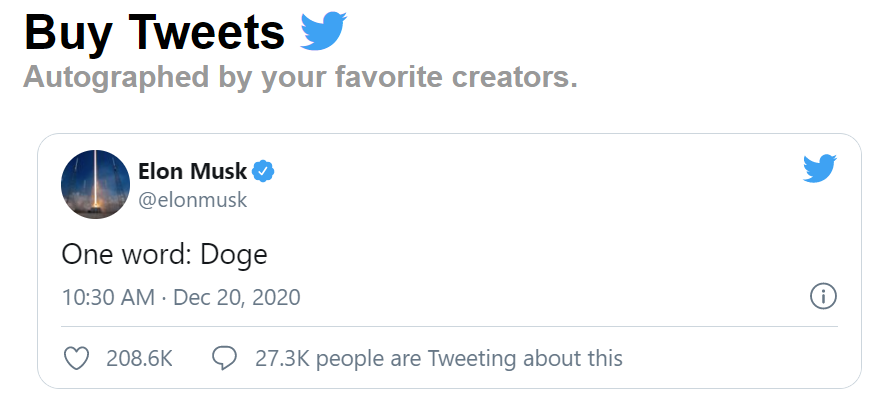Select the word Doge in the tweet
878x405 pixels.
click(234, 256)
